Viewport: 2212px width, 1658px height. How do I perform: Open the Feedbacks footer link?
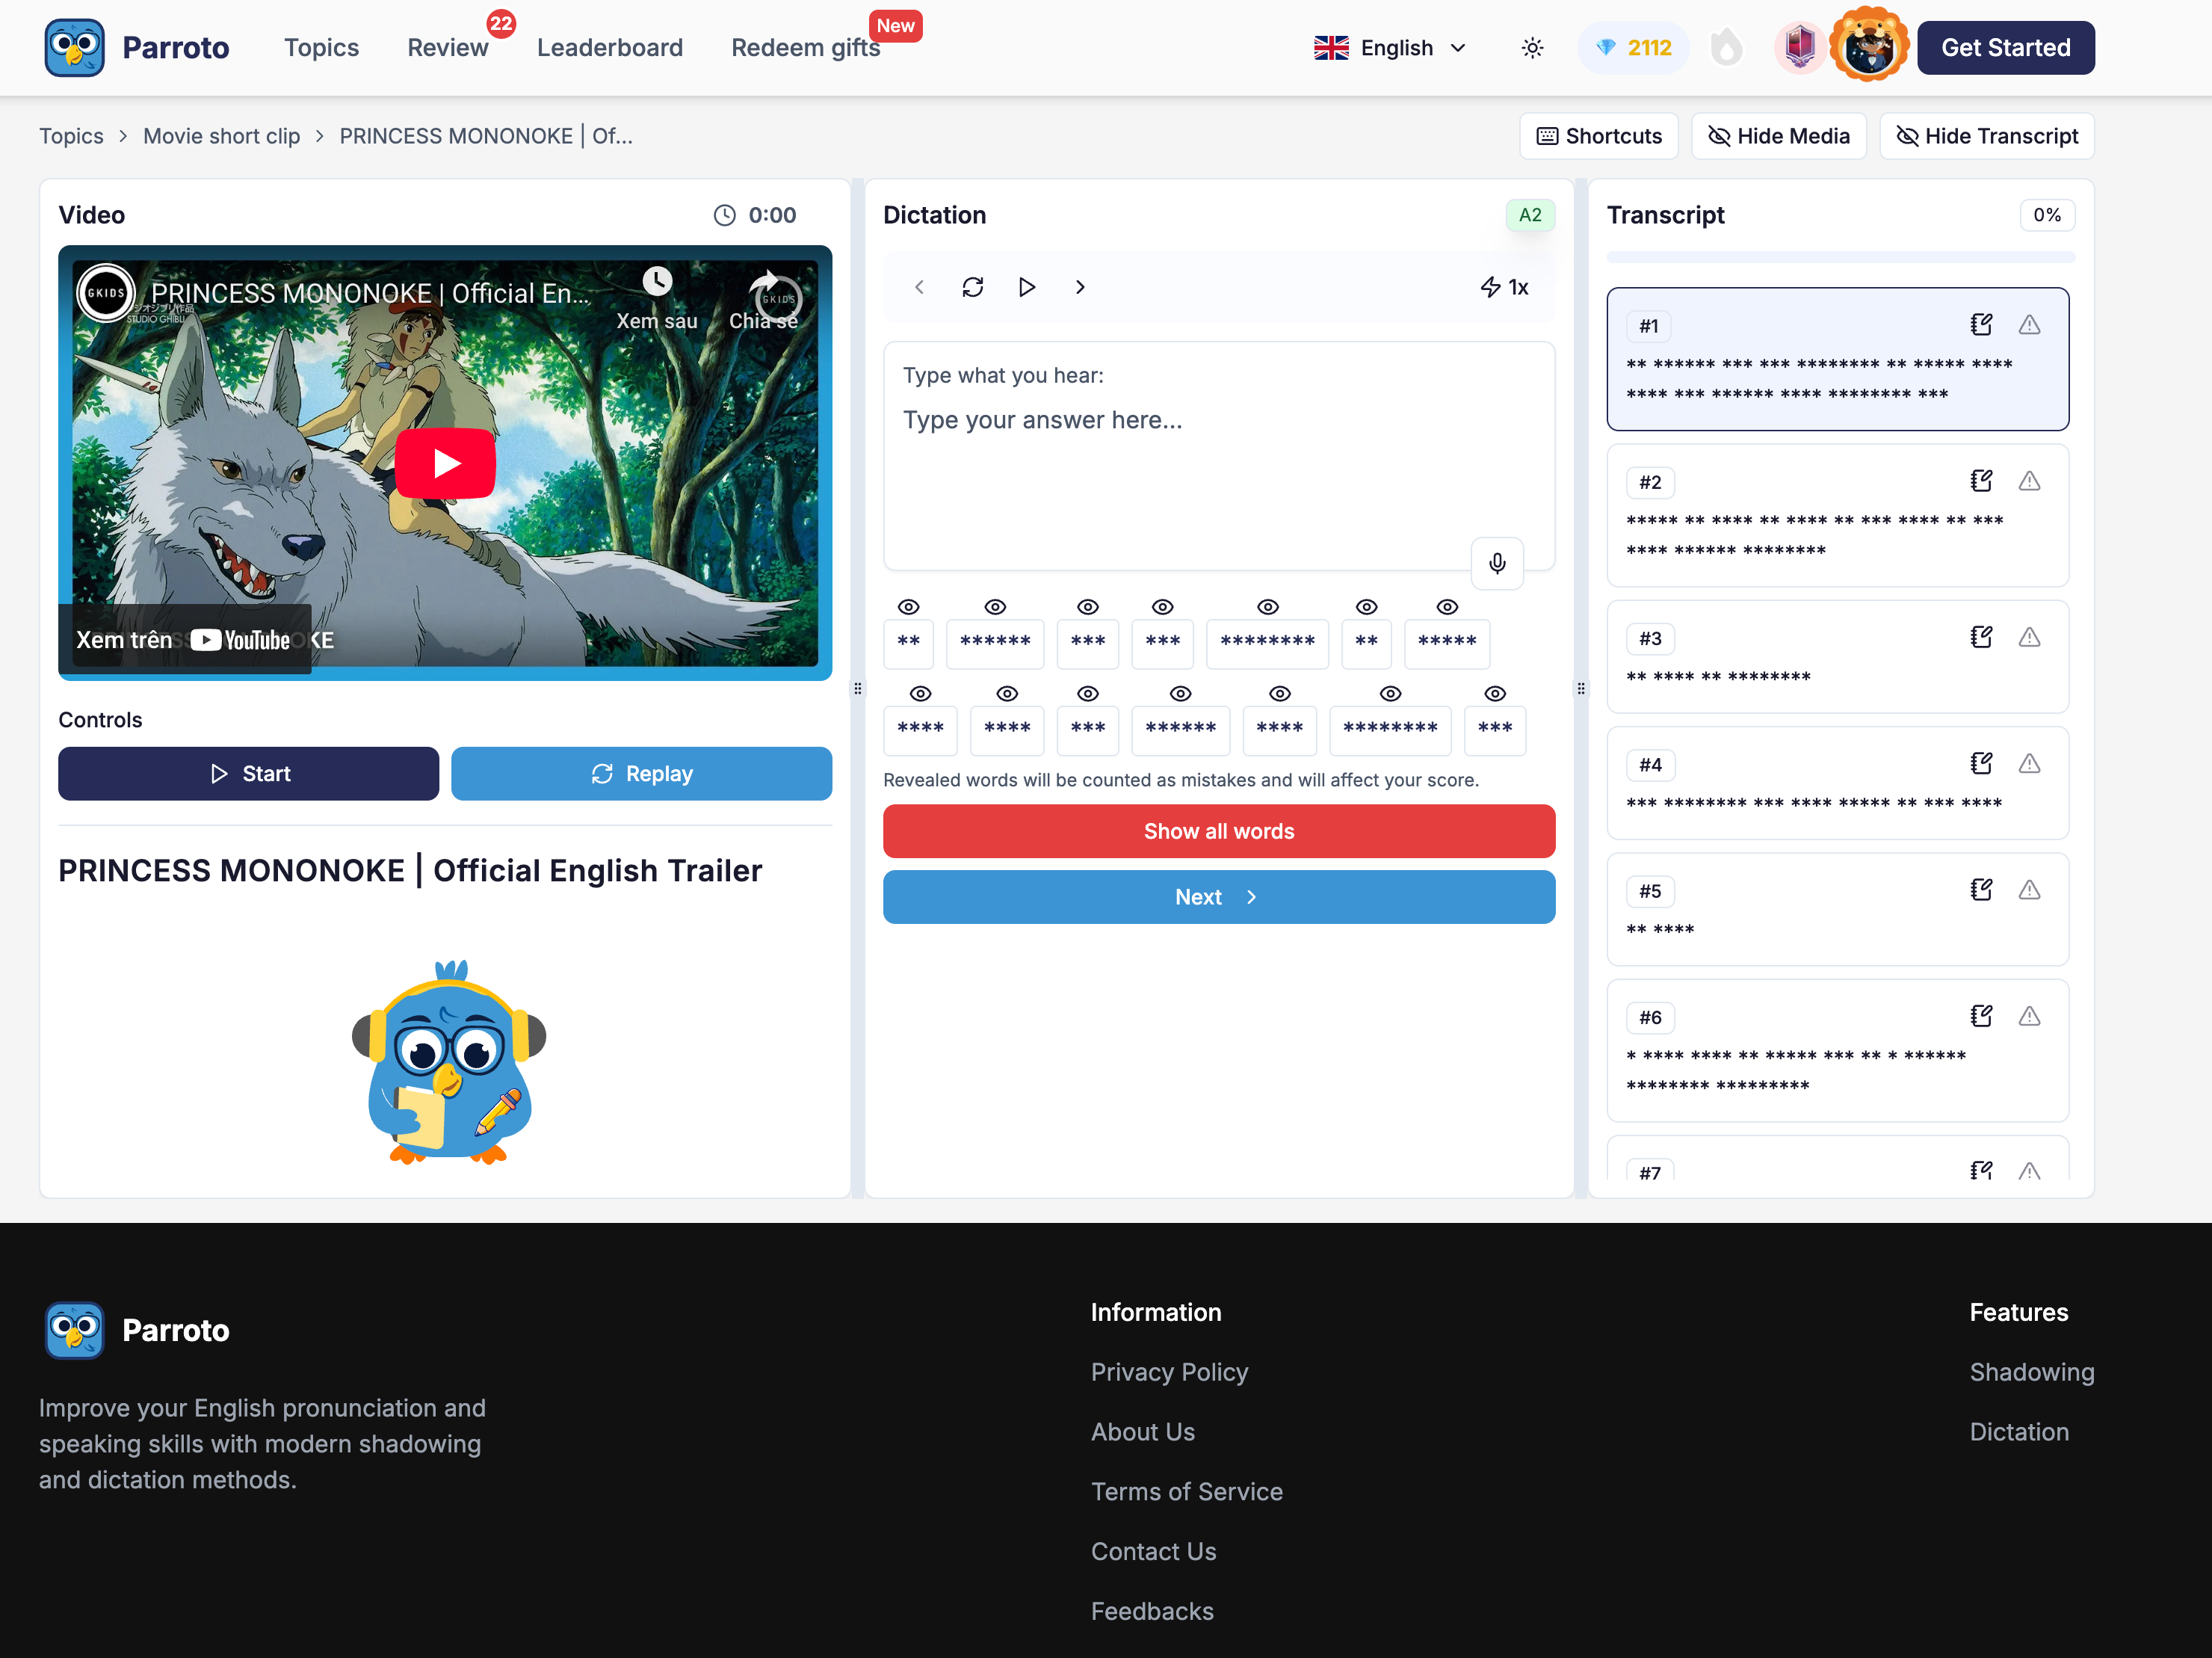coord(1152,1612)
